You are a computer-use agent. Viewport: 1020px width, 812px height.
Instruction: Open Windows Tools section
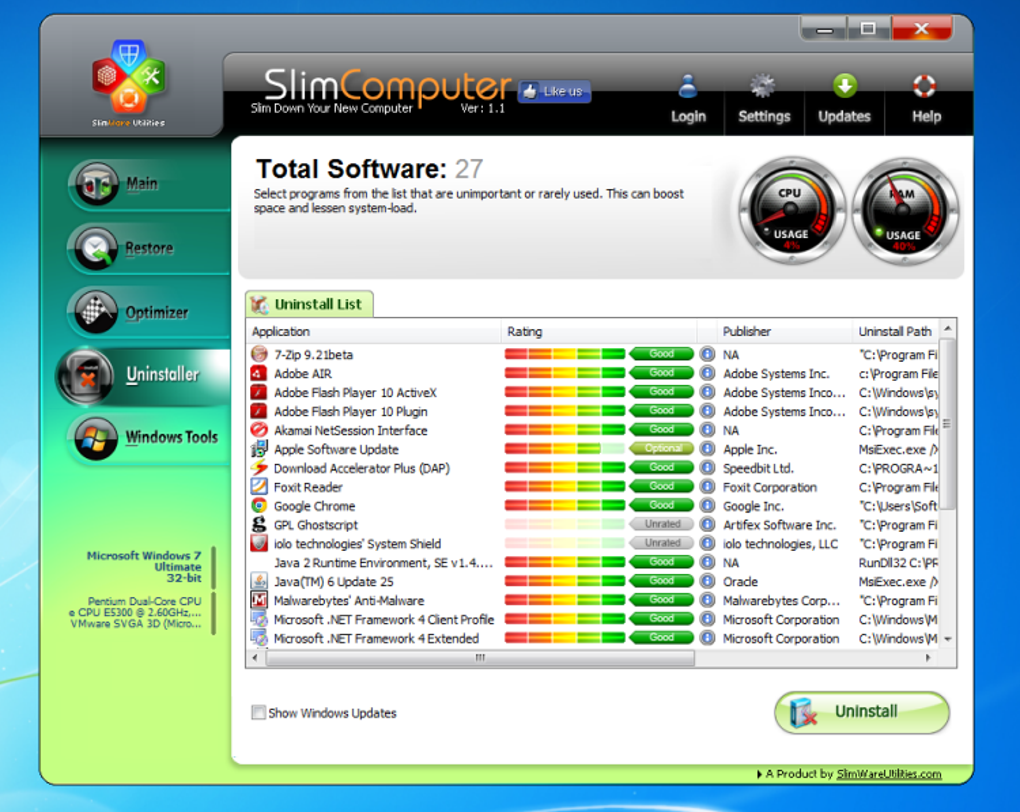pyautogui.click(x=146, y=437)
